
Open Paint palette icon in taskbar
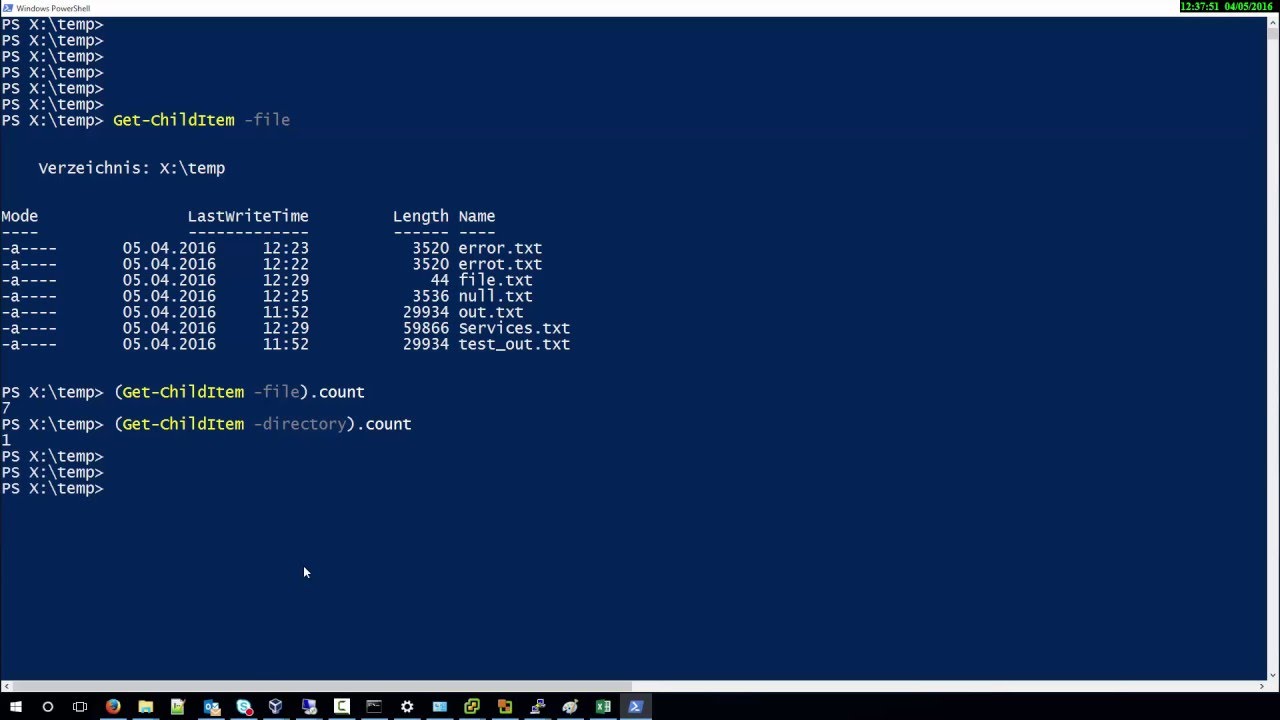click(x=570, y=707)
